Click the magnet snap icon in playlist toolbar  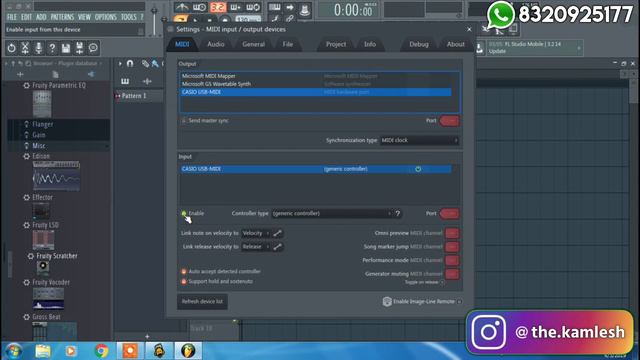[x=130, y=63]
